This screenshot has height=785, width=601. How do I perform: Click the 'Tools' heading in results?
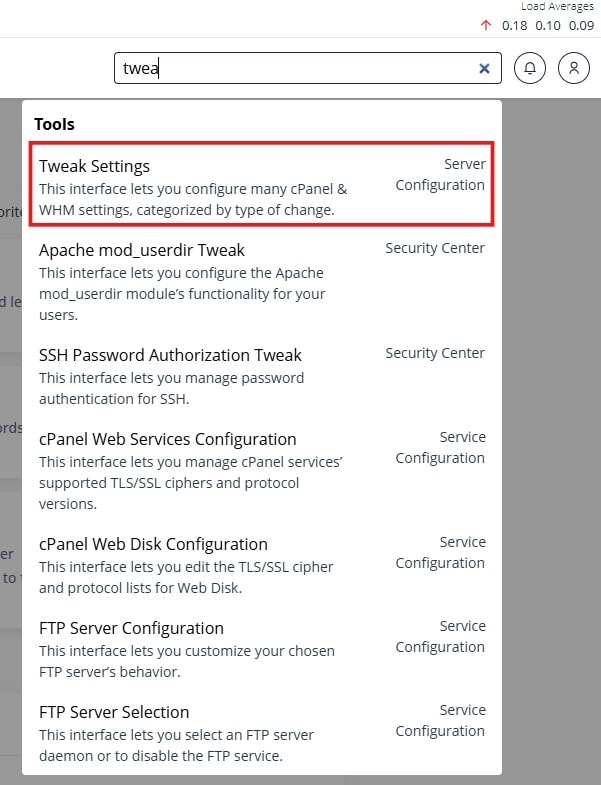(x=54, y=124)
